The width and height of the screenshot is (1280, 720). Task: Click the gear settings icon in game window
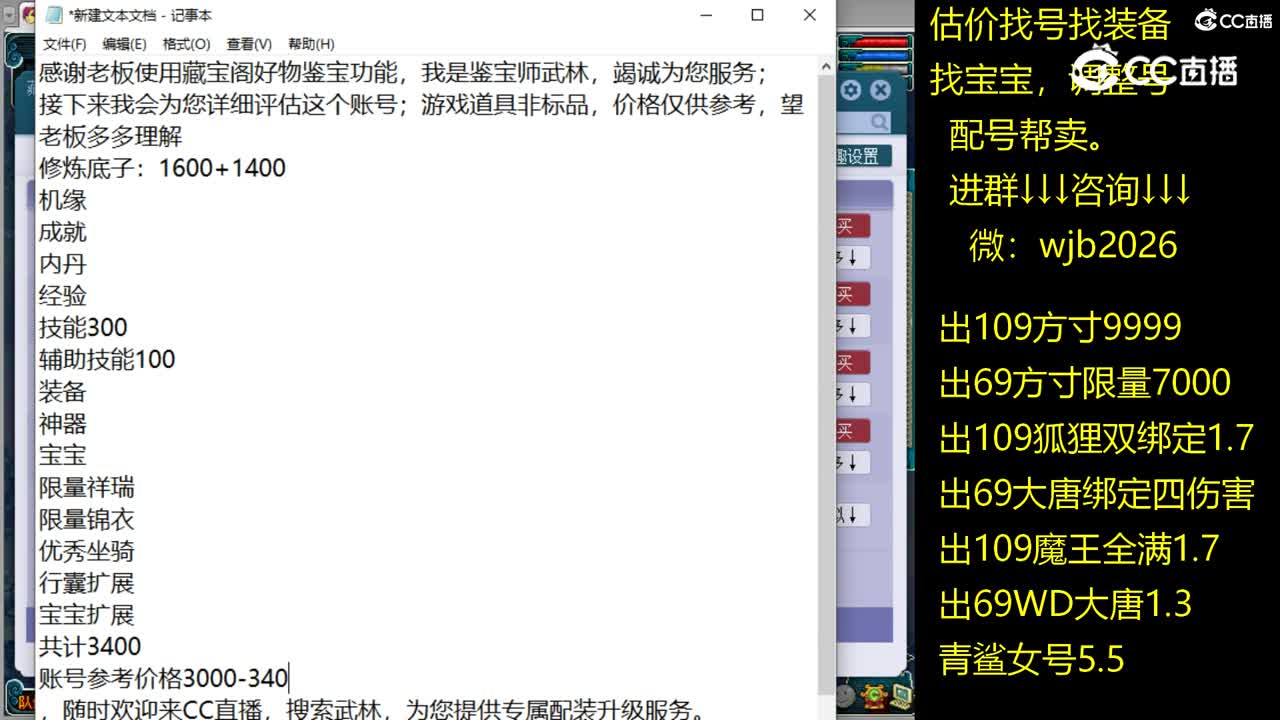click(x=851, y=90)
